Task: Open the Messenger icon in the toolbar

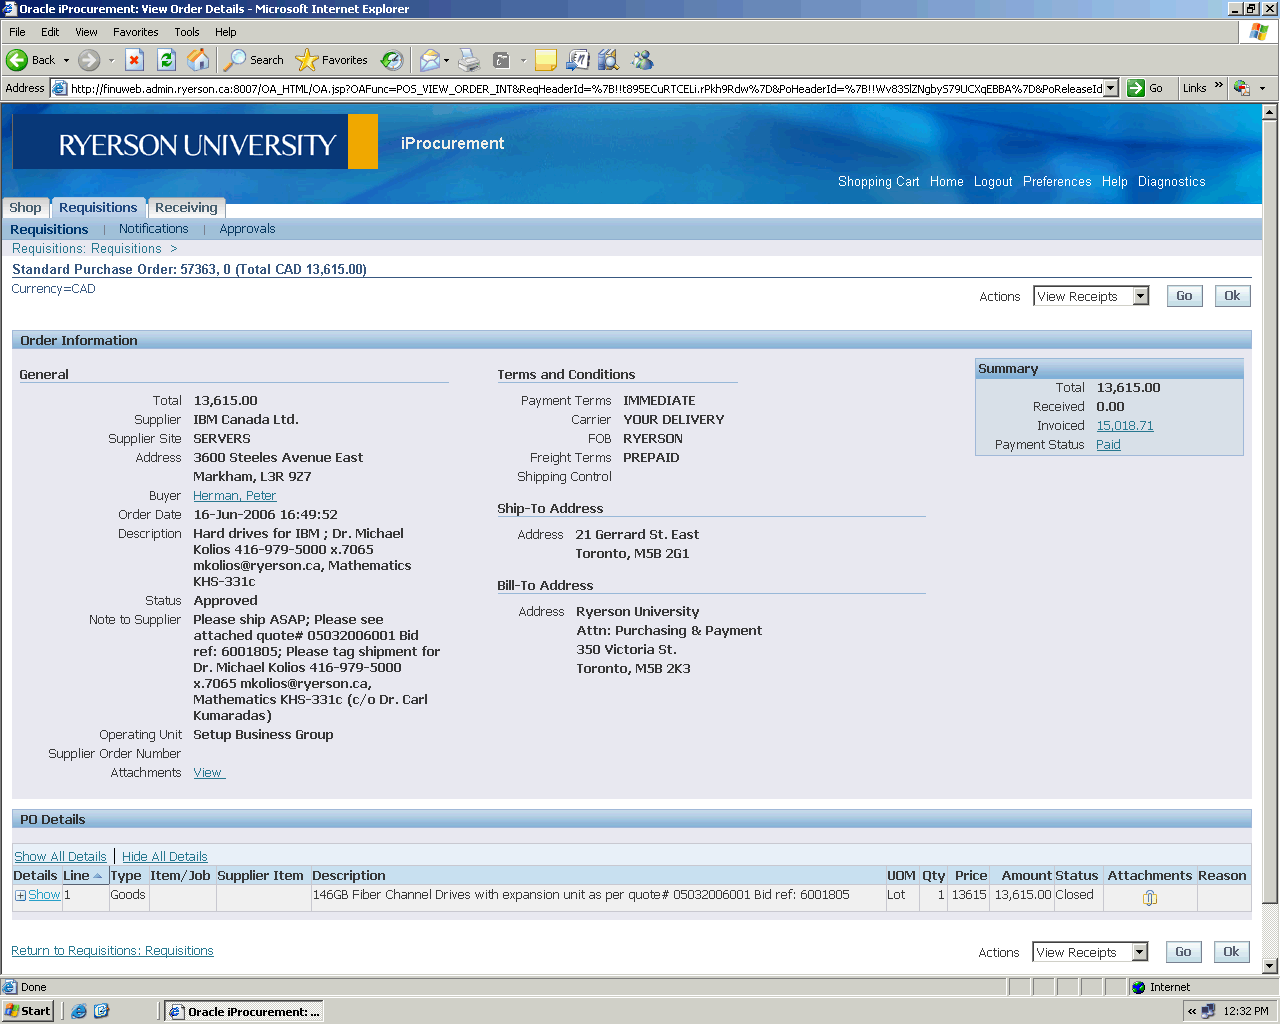Action: [x=642, y=60]
